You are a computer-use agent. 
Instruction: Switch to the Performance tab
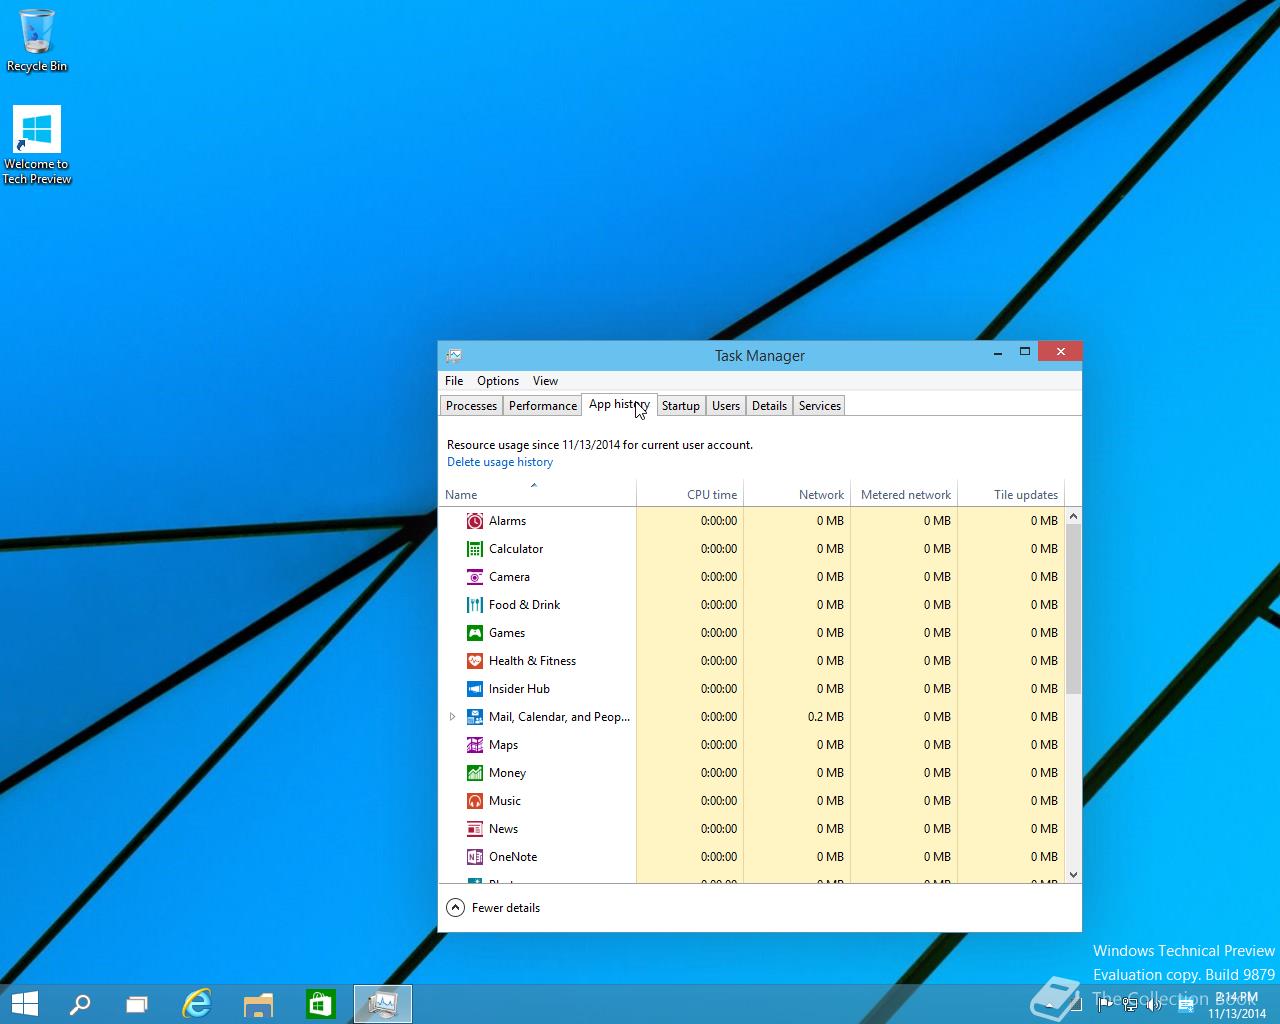[x=543, y=406]
